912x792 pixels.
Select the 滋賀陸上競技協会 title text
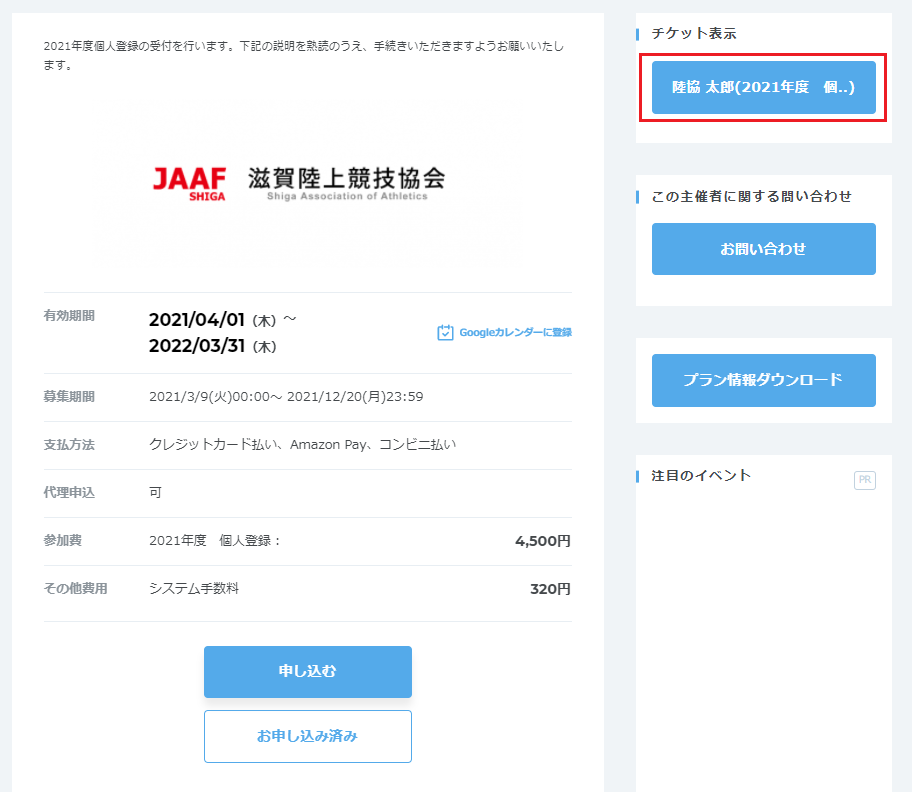[346, 179]
